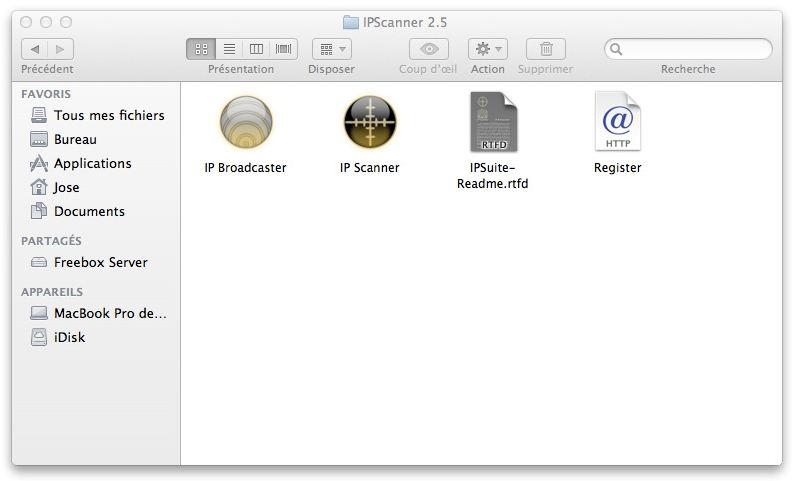Switch to icon view

point(201,49)
